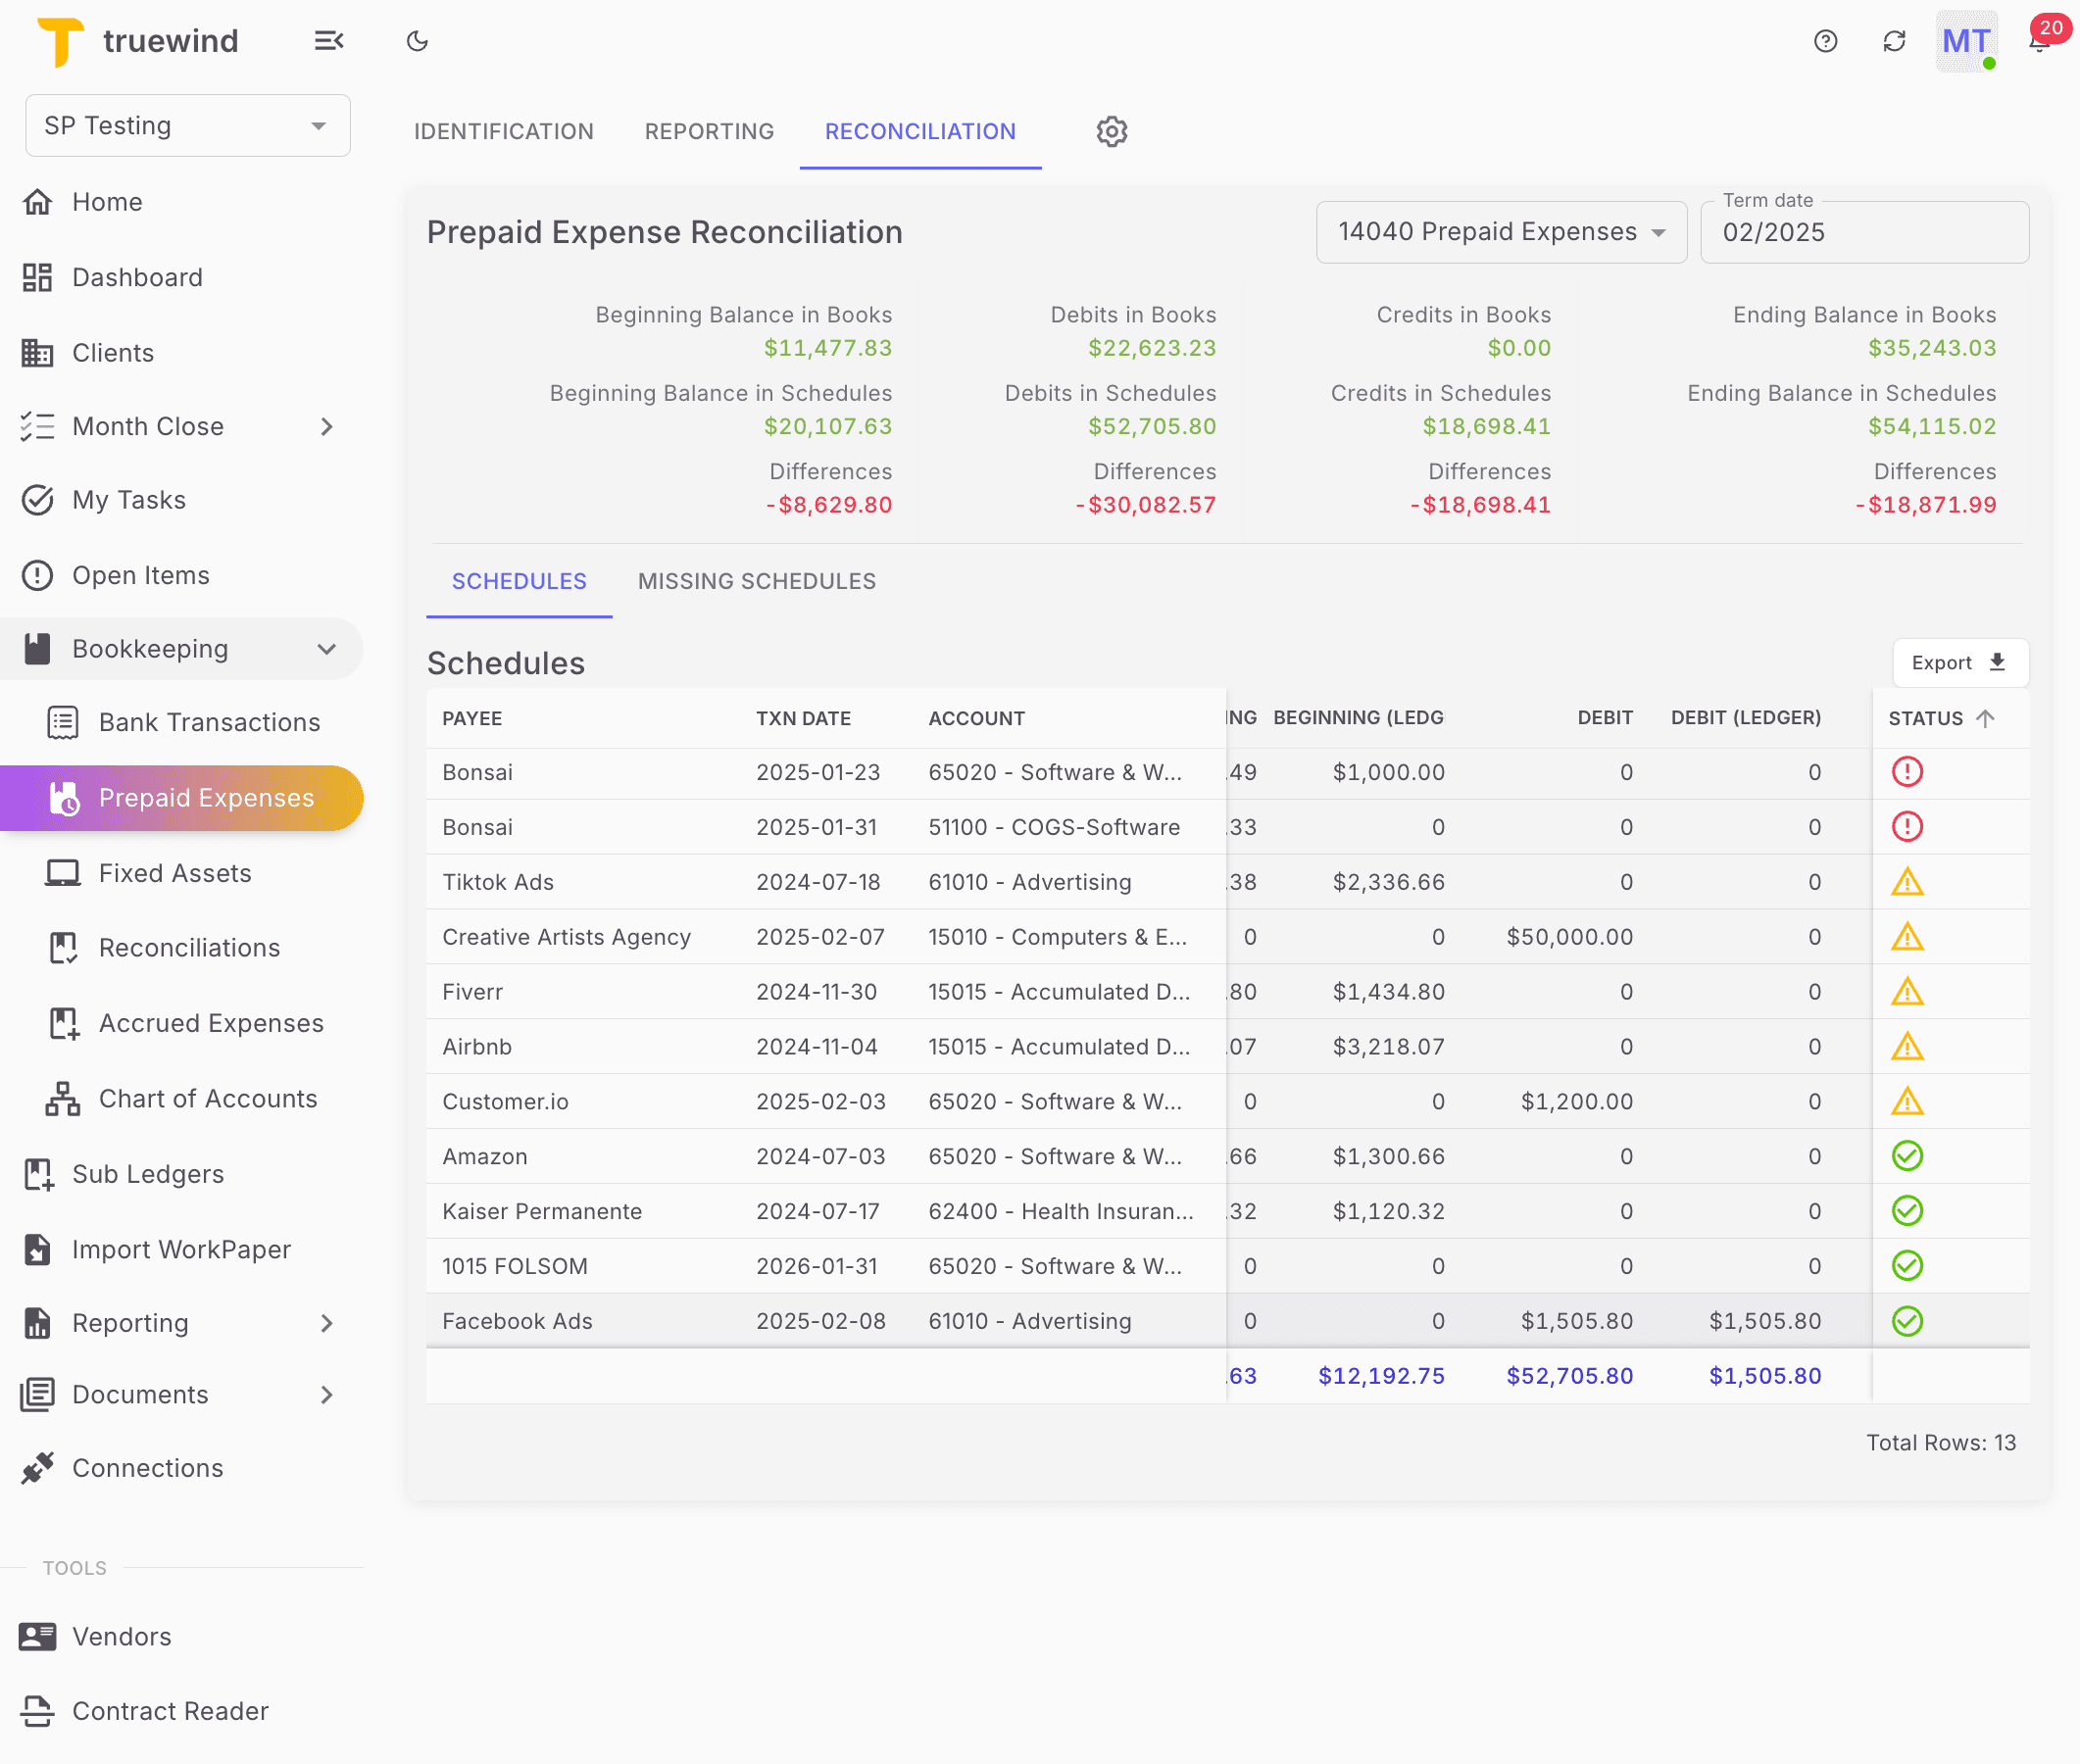Click the Export button
Image resolution: width=2080 pixels, height=1764 pixels.
coord(1958,662)
